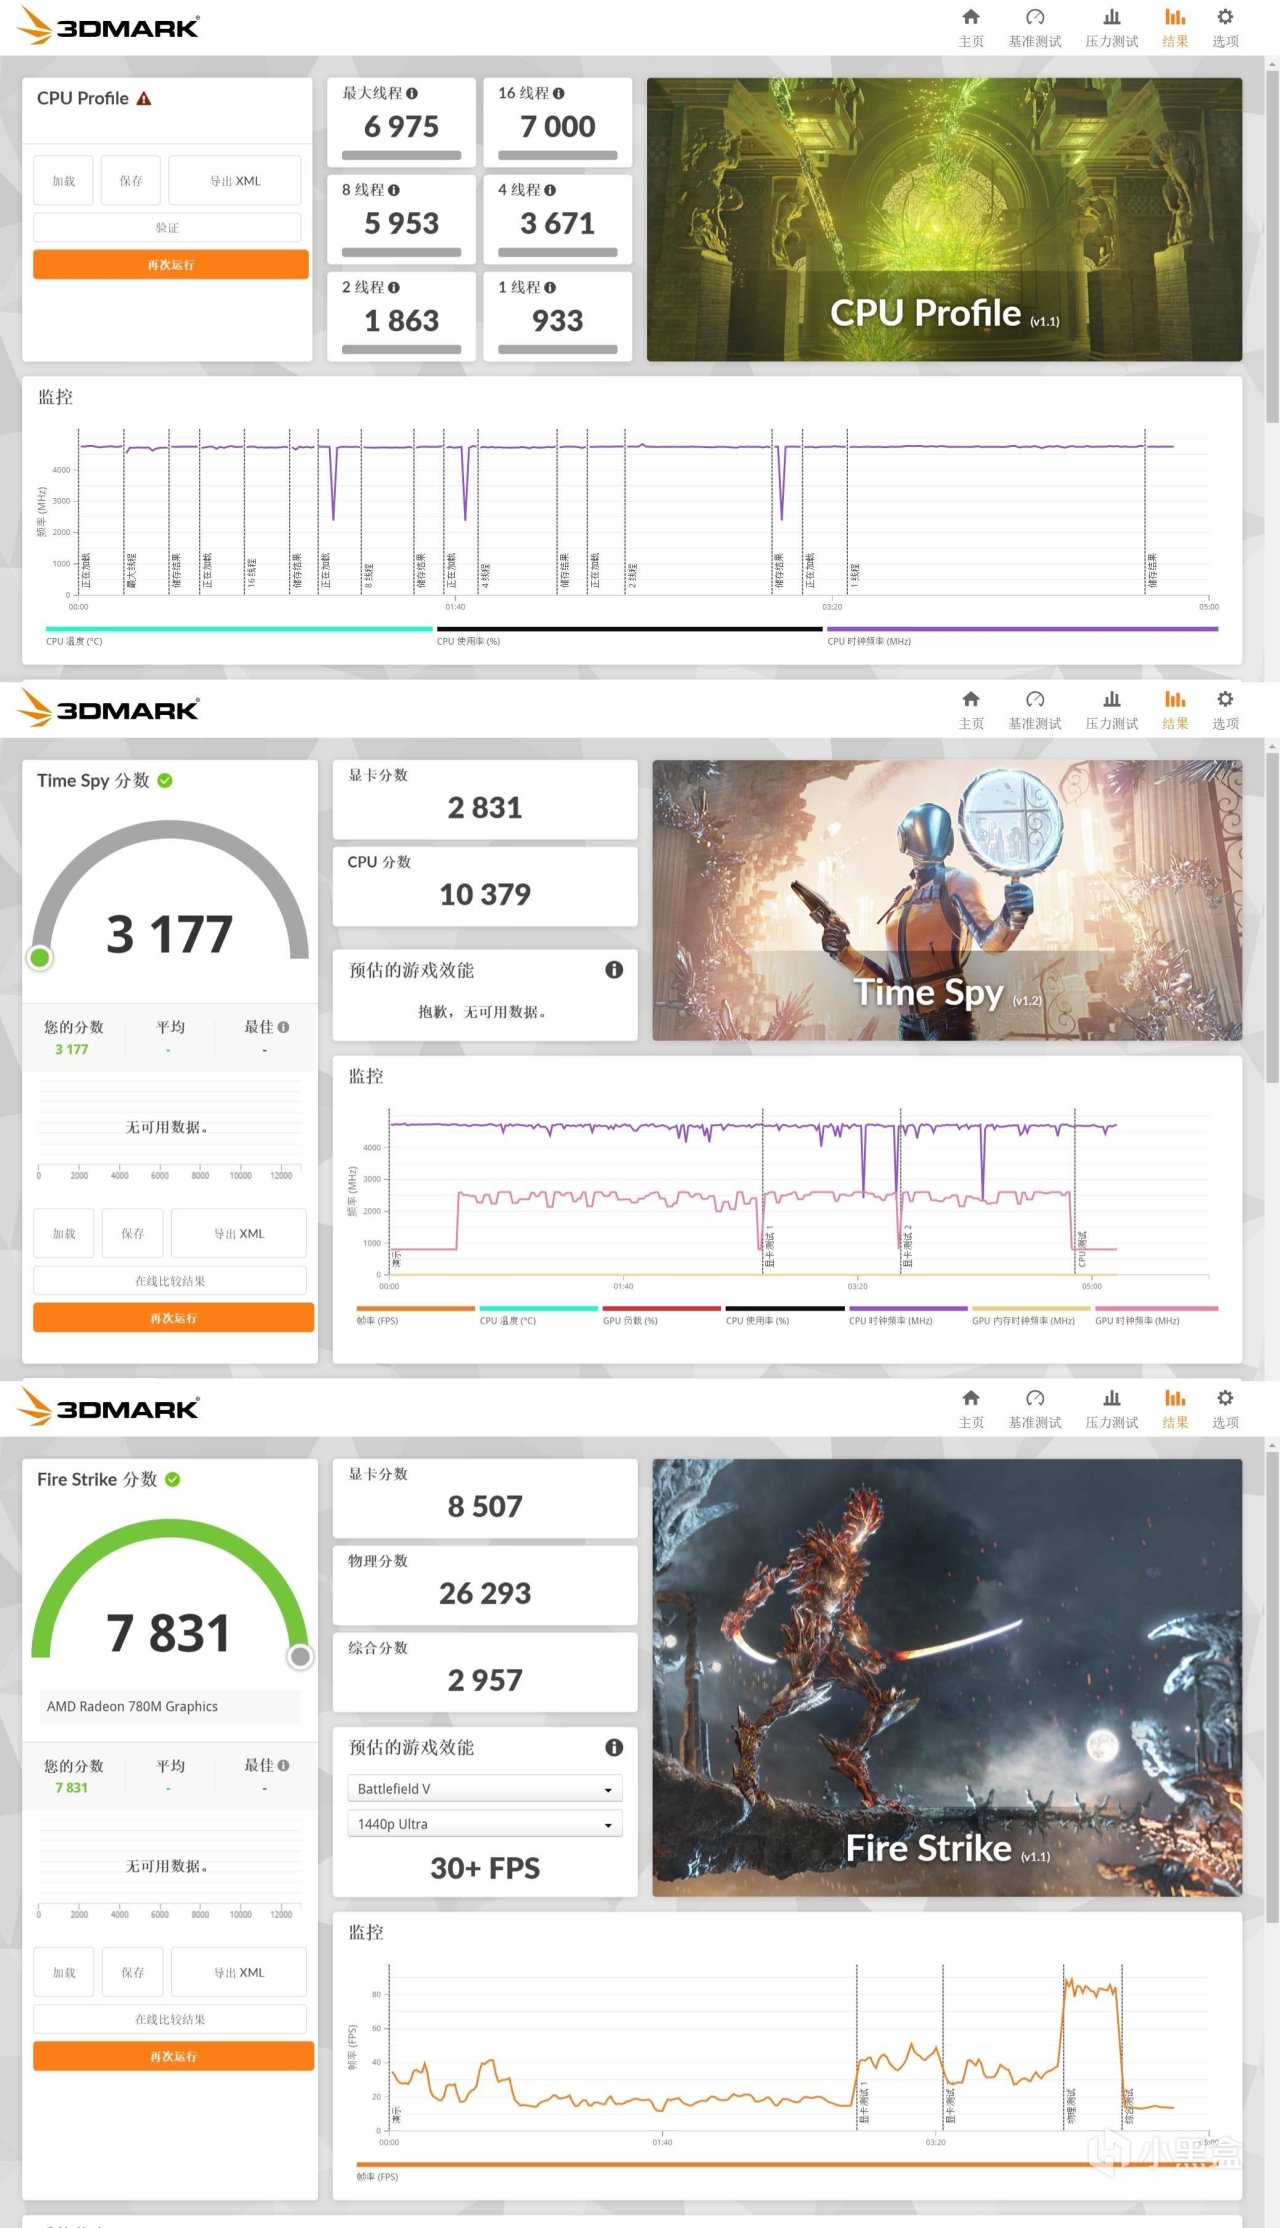Click 导出 XML in Time Spy window
This screenshot has width=1280, height=2228.
click(239, 1234)
